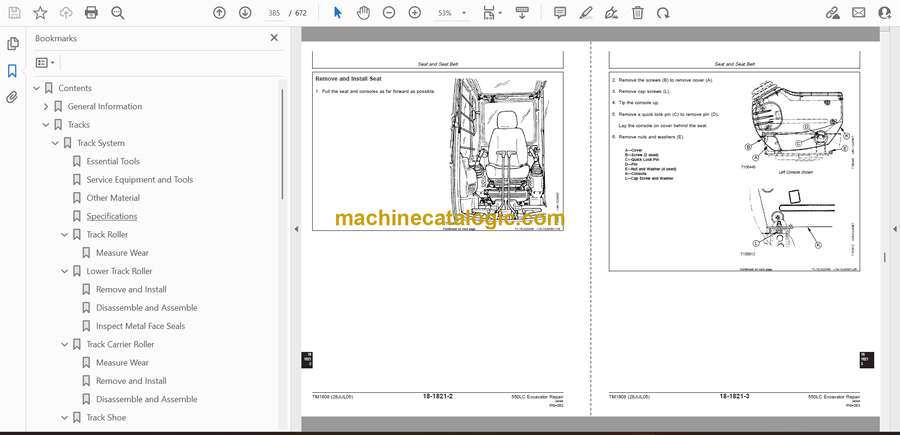Click the bookmarks panel vertical scrollbar
The image size is (900, 435).
(x=282, y=143)
